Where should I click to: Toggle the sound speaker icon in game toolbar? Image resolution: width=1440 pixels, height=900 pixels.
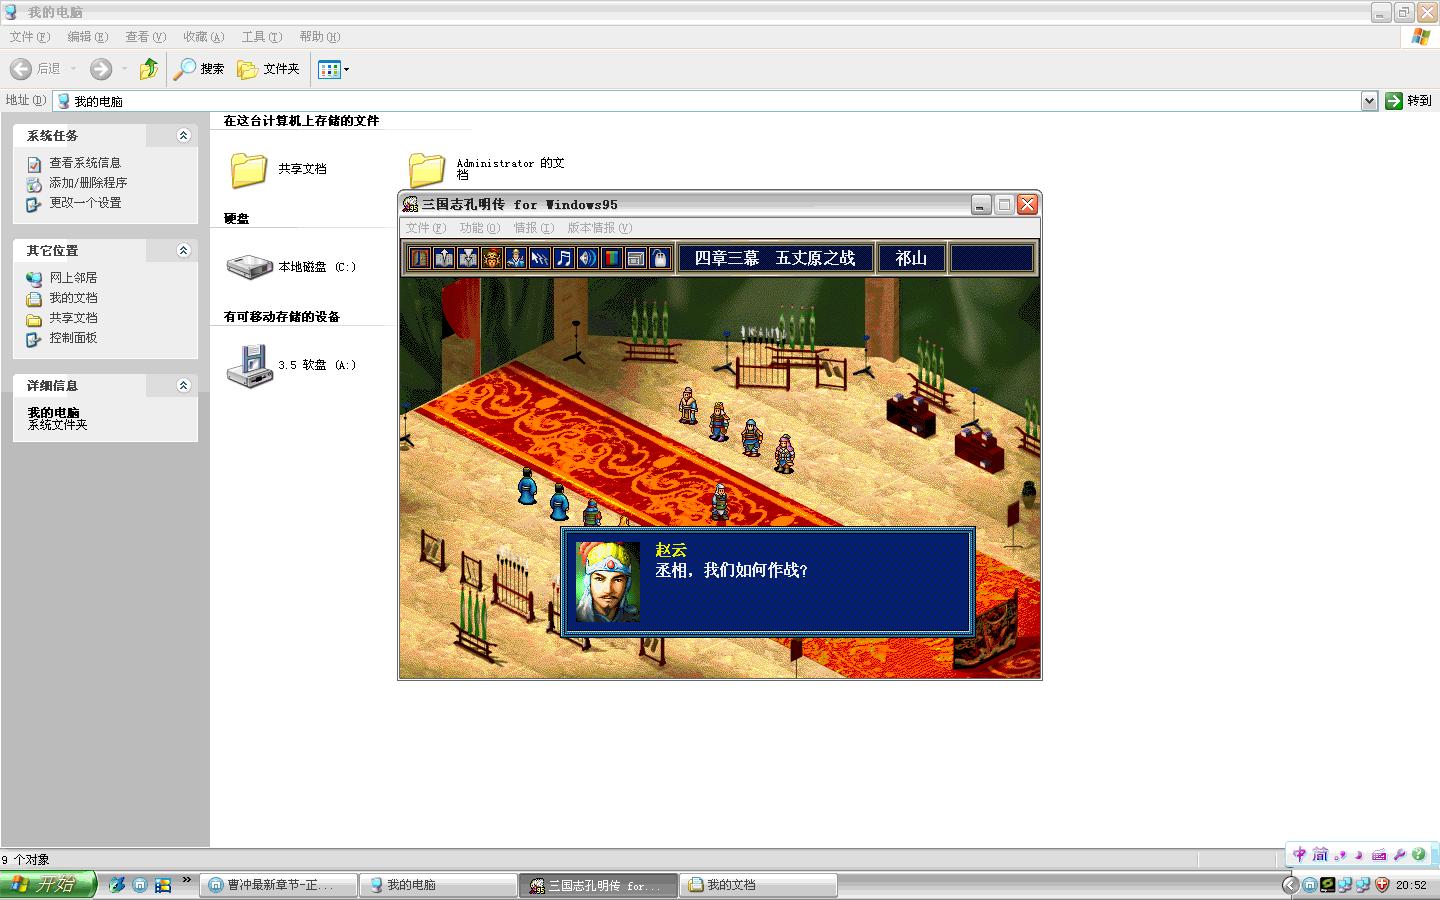click(587, 258)
